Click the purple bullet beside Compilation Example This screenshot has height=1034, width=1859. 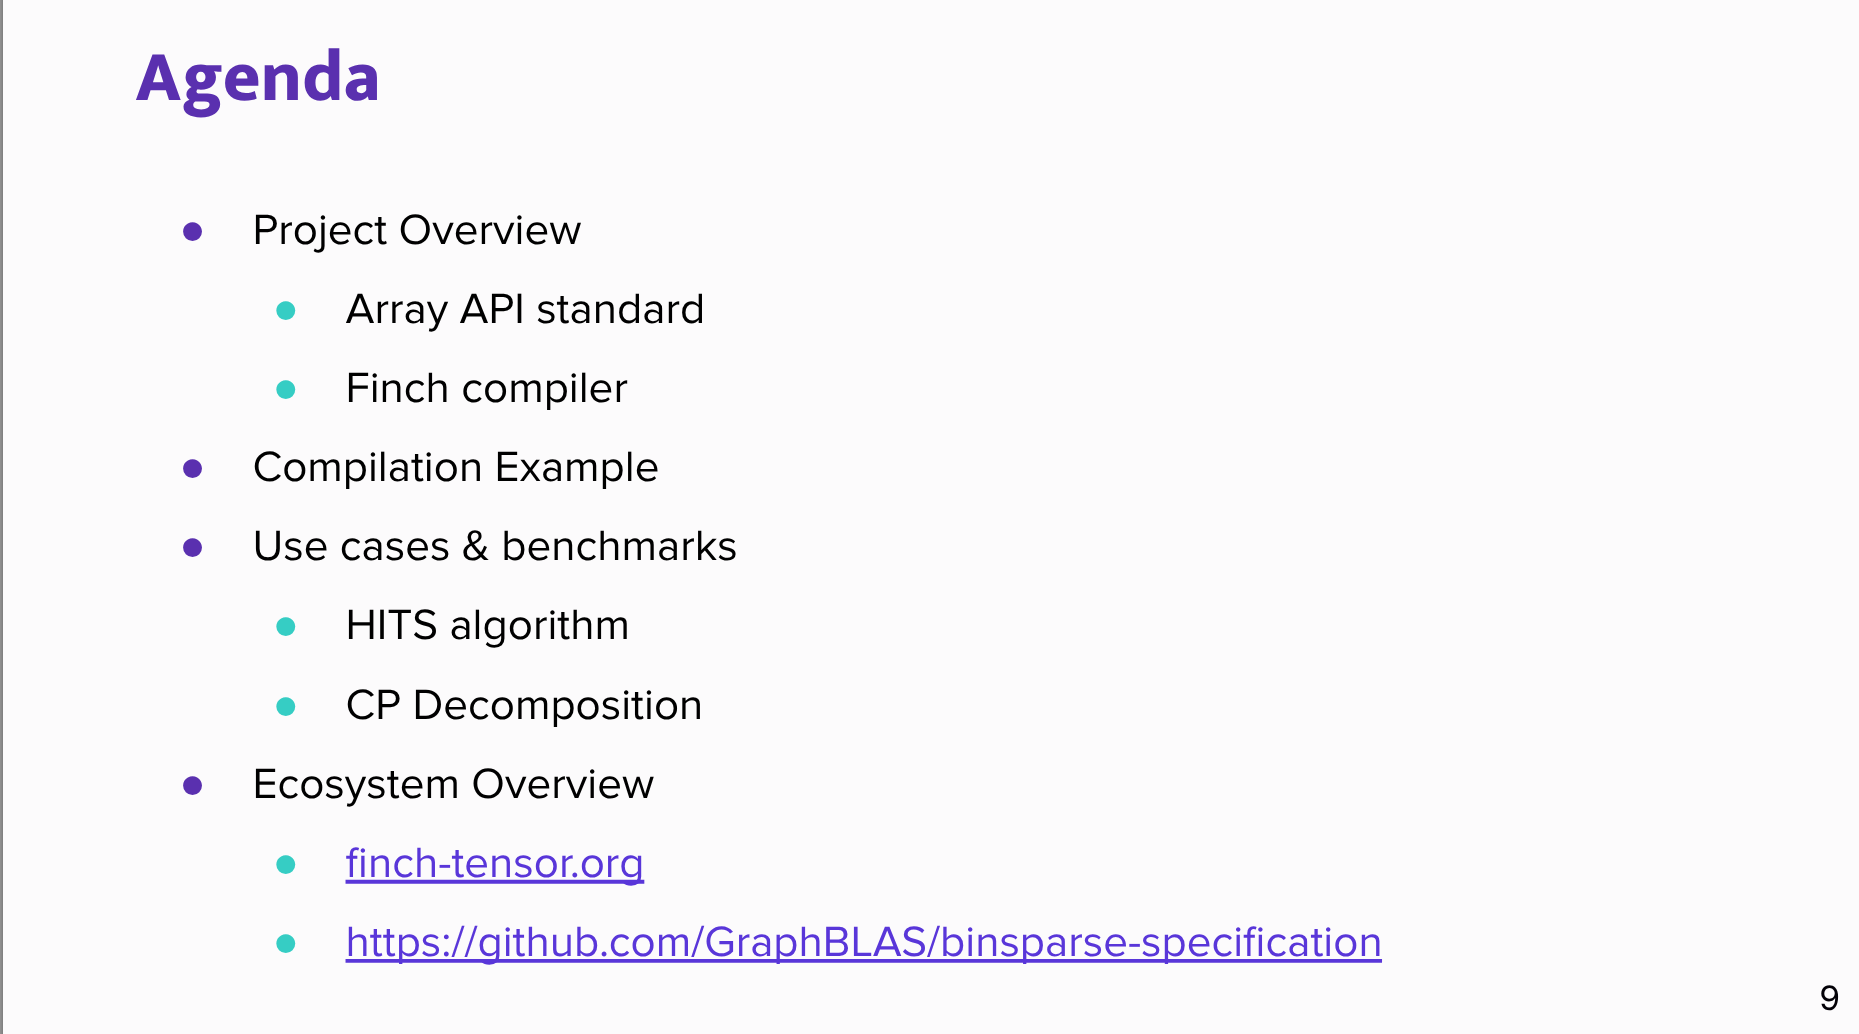(193, 469)
